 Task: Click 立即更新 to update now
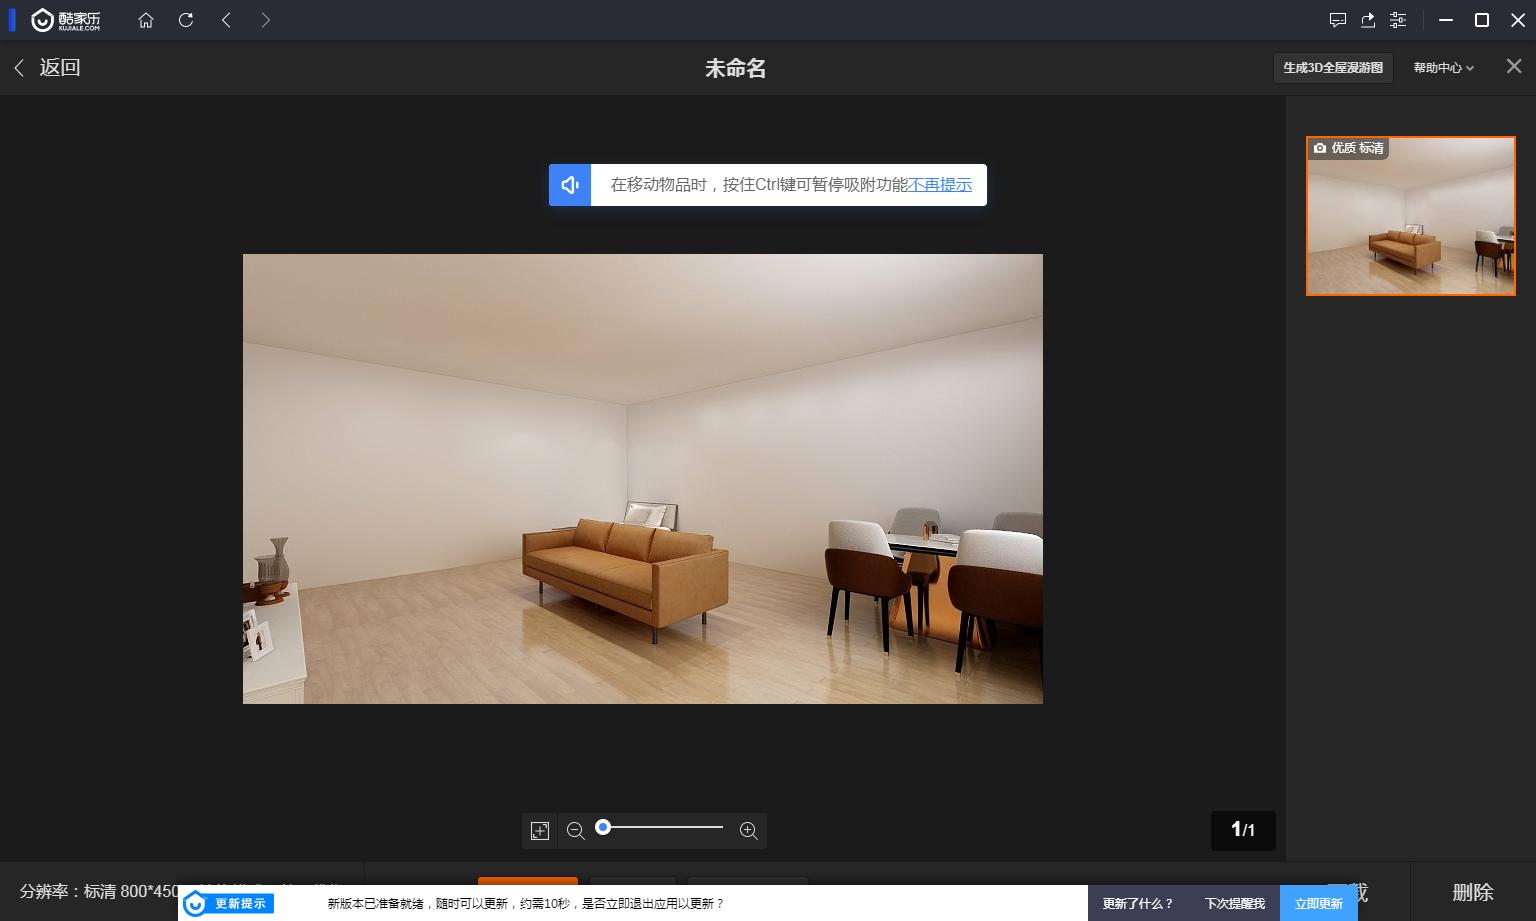1318,902
